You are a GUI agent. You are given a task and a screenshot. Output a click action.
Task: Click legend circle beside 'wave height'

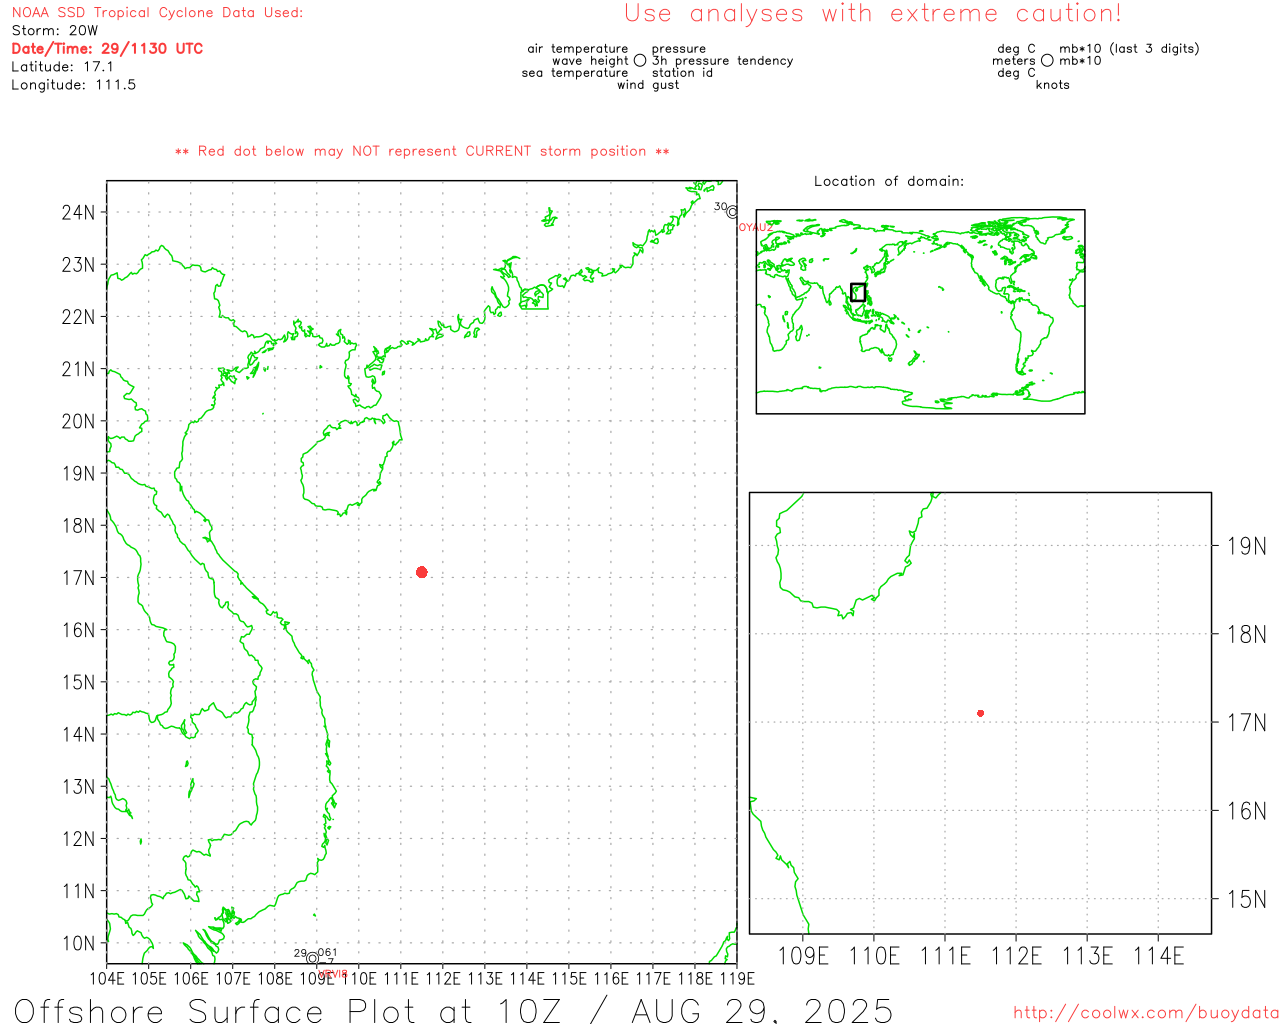coord(640,60)
